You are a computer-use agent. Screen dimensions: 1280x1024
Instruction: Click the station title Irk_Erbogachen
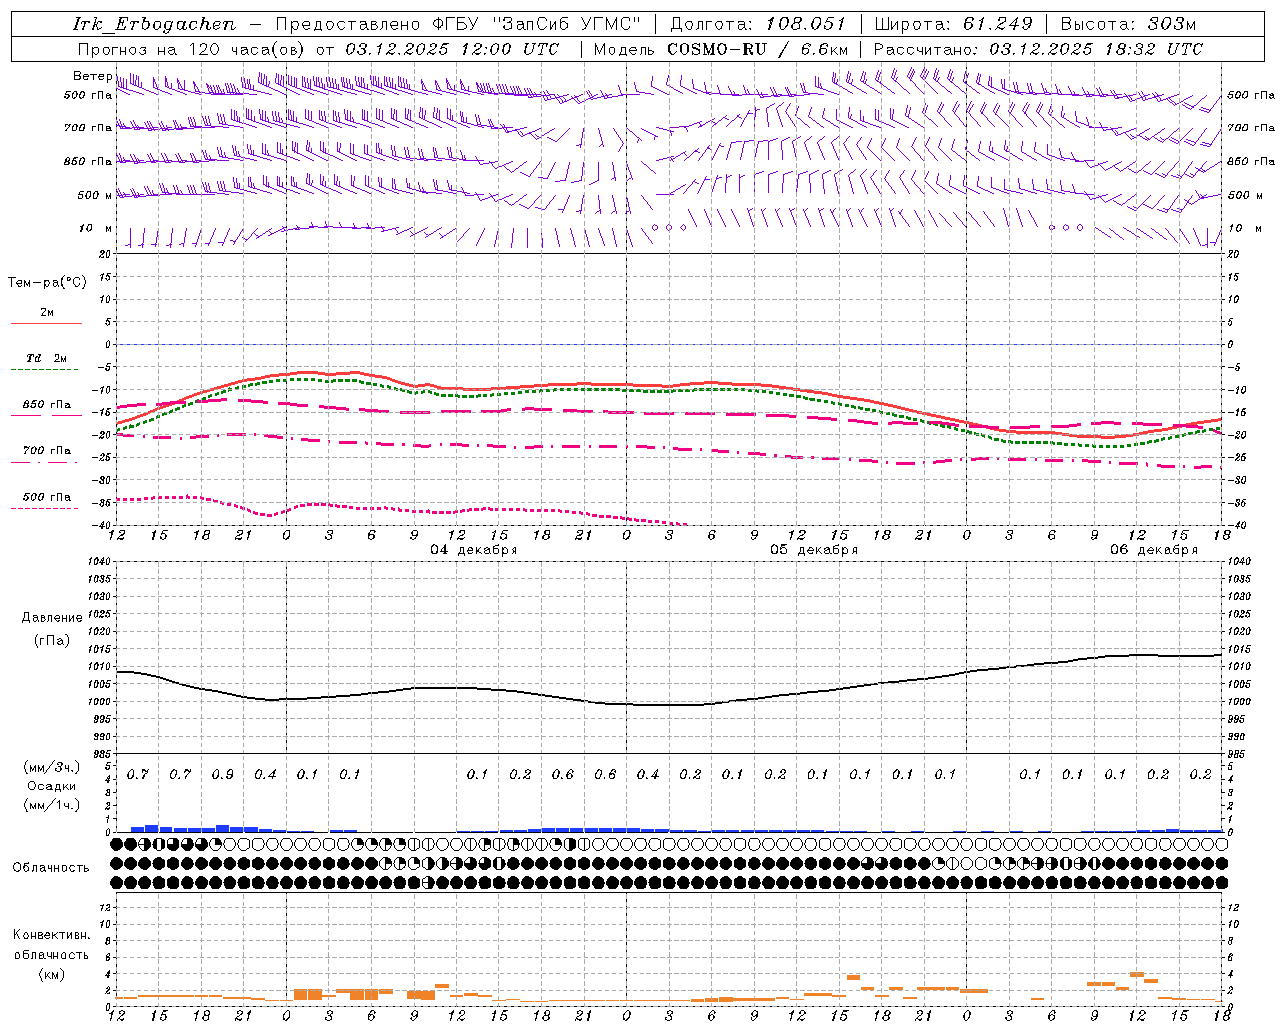pyautogui.click(x=154, y=24)
